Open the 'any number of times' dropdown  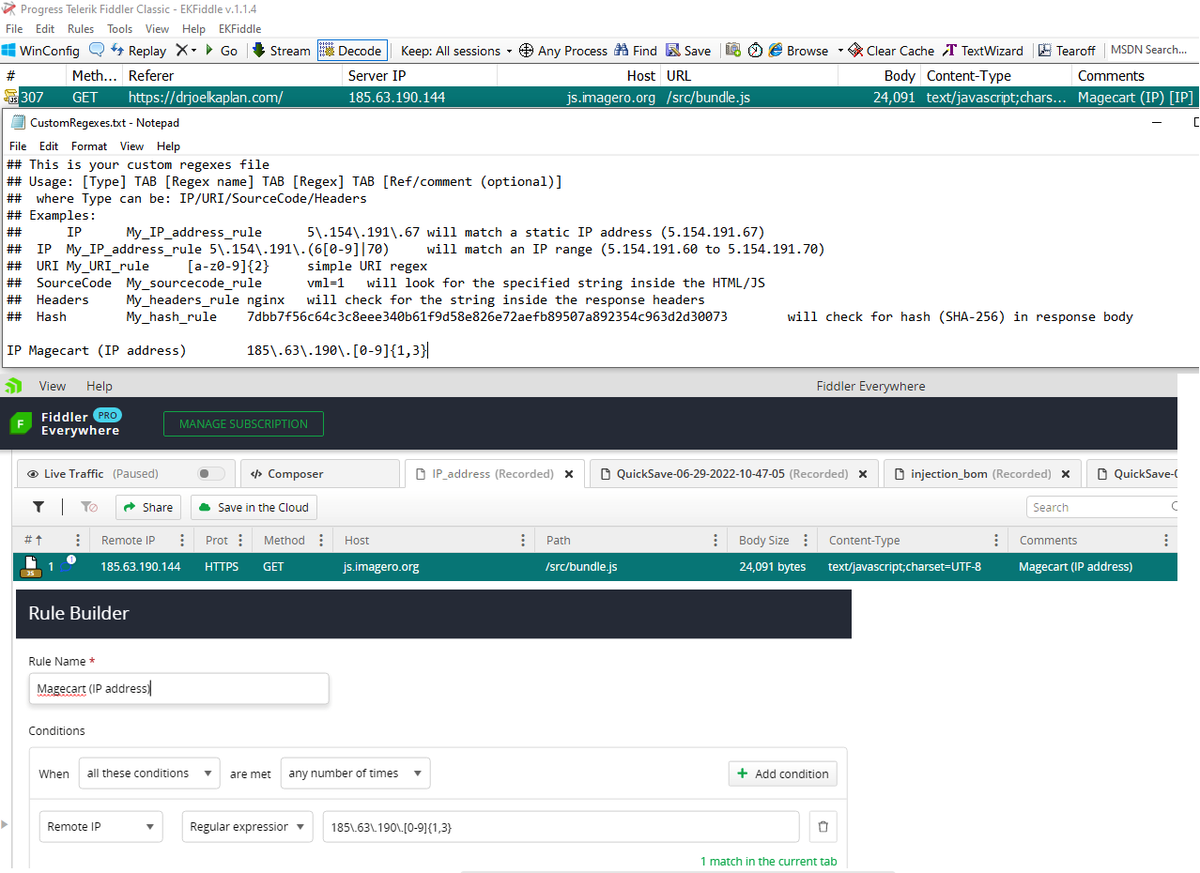pos(355,773)
